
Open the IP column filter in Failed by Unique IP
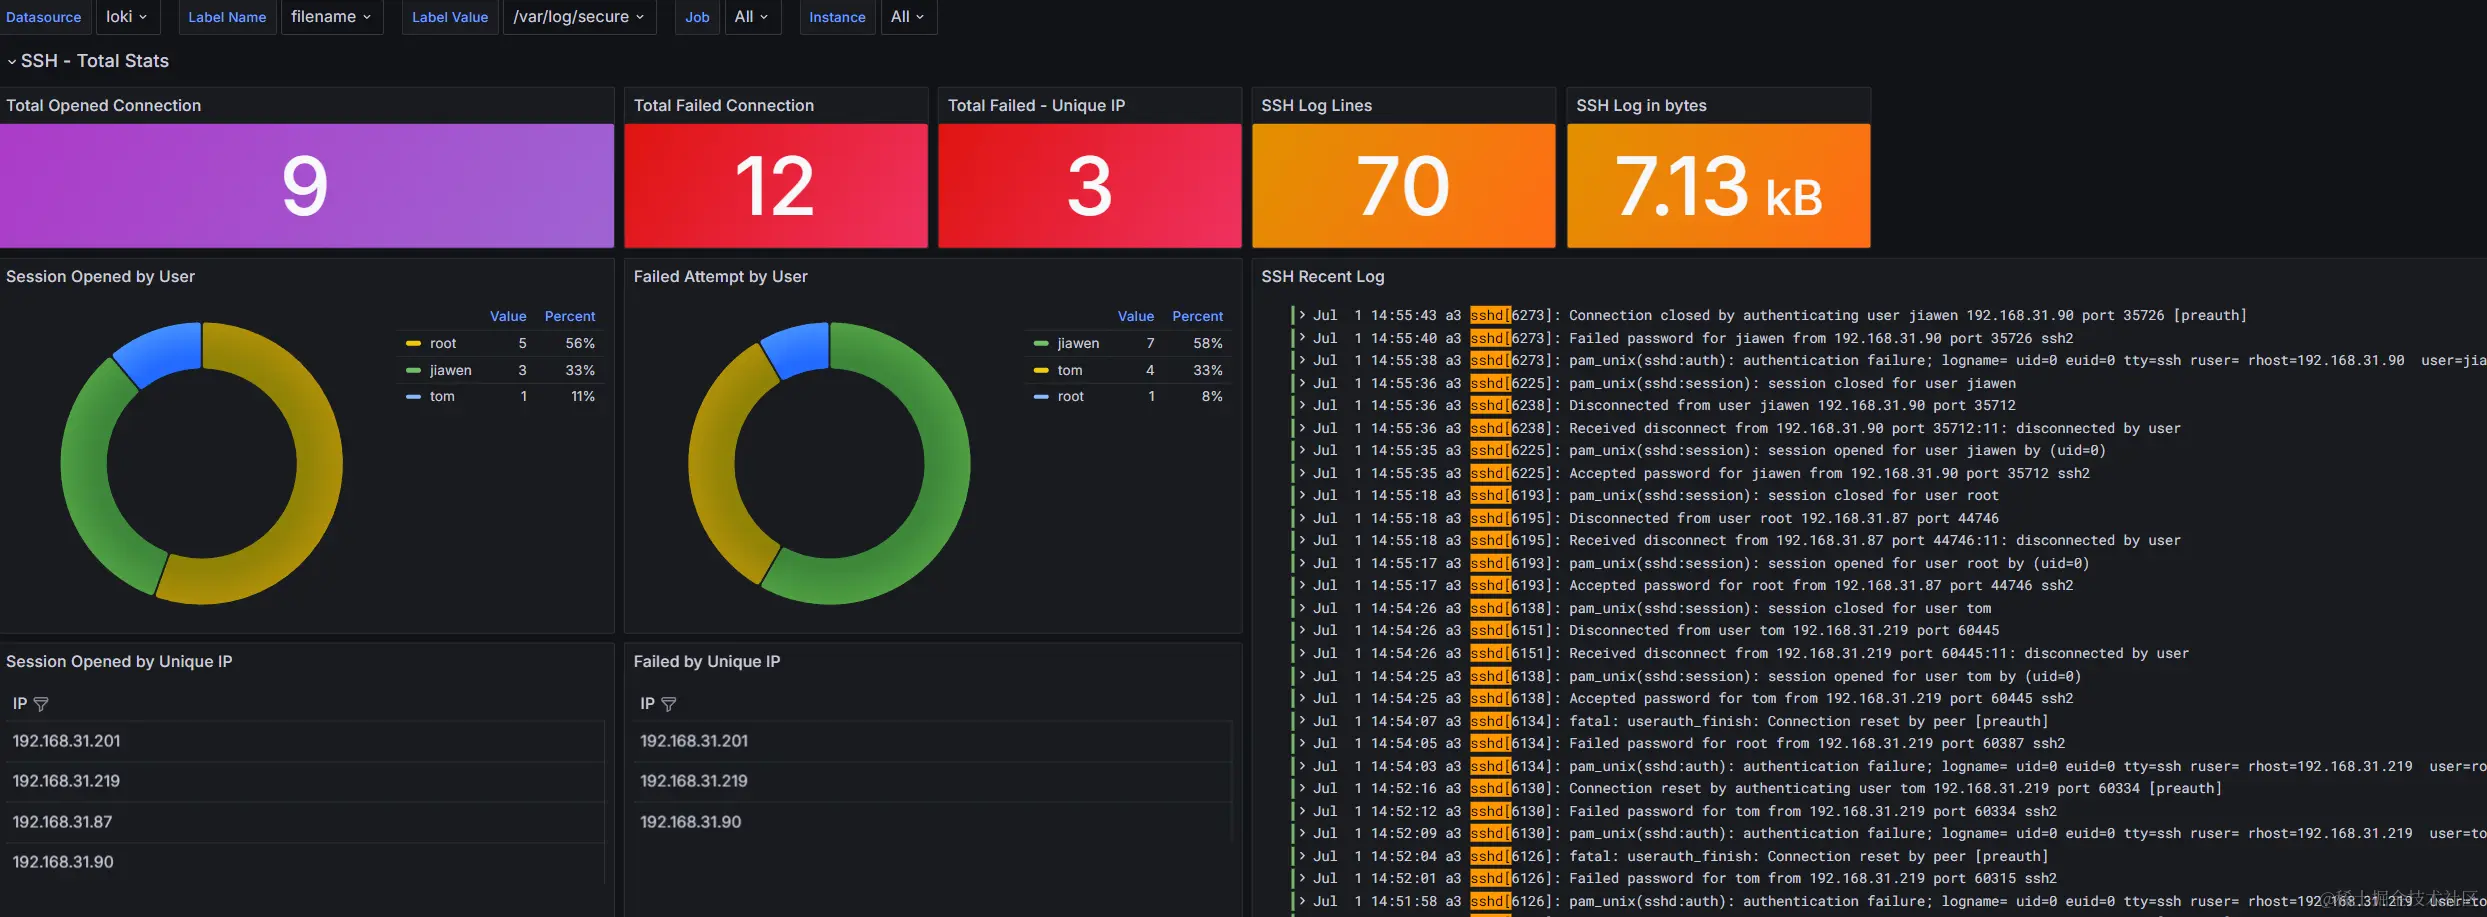tap(669, 704)
